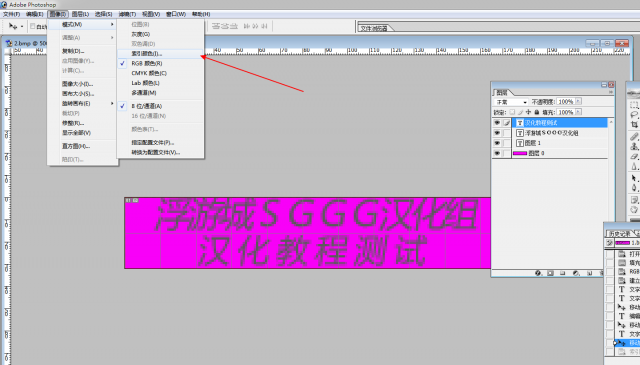Open the fill slider arrow in Layers

578,112
